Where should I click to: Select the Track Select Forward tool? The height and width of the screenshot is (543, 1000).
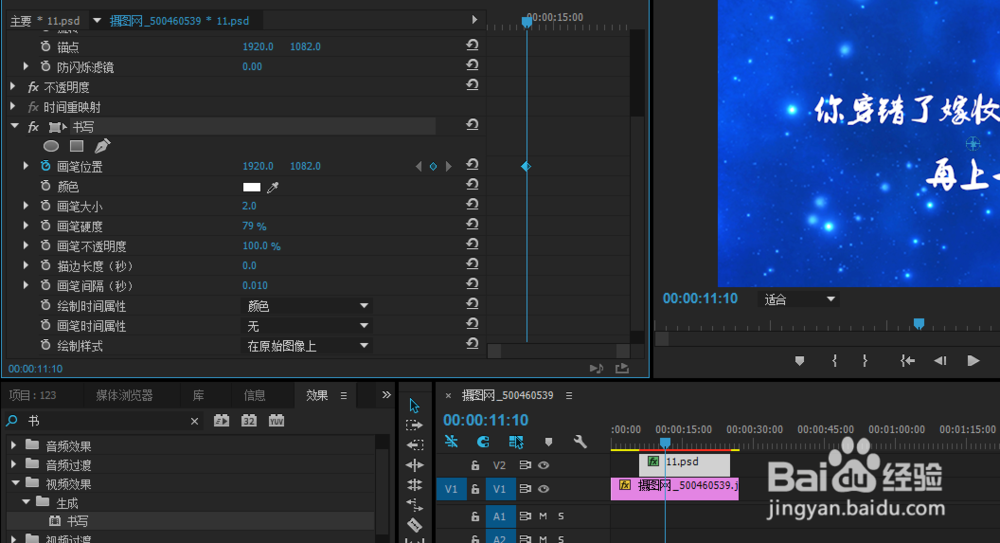click(415, 425)
